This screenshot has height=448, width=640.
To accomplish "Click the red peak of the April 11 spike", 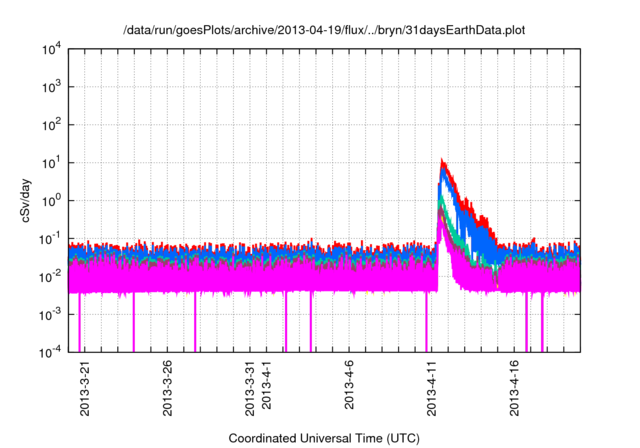I will coord(443,160).
